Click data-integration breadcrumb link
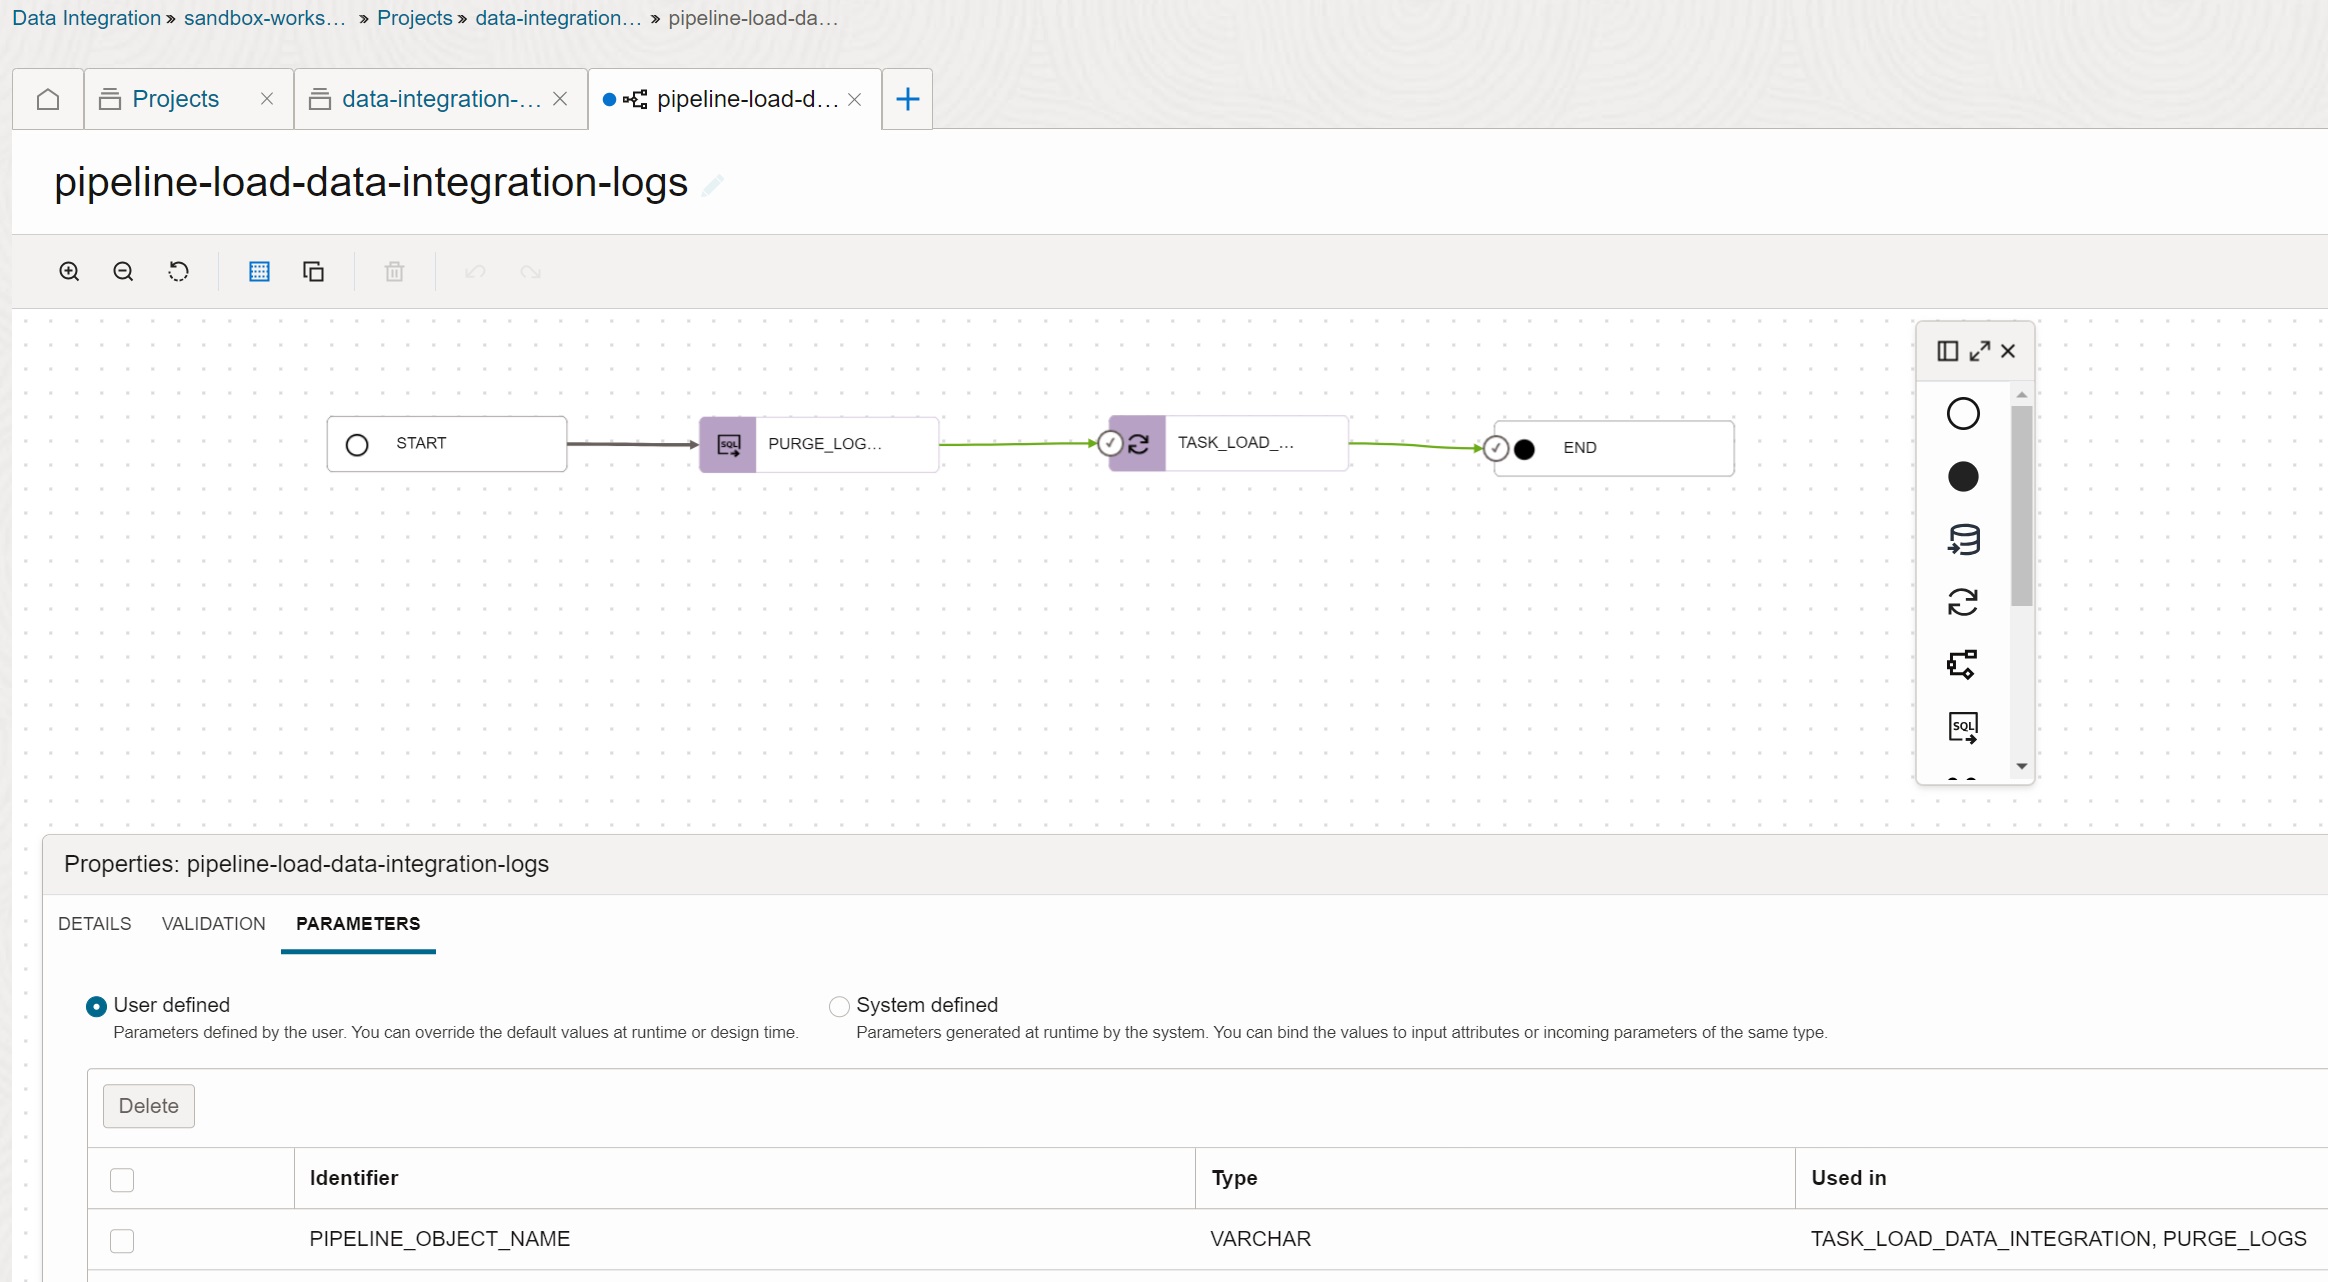Image resolution: width=2328 pixels, height=1282 pixels. (x=557, y=18)
